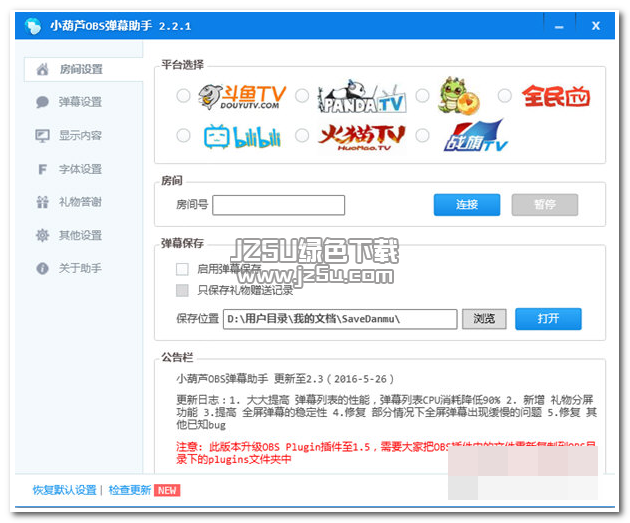The image size is (630, 523).
Task: Click the gear icon beside 其他设置
Action: [42, 235]
